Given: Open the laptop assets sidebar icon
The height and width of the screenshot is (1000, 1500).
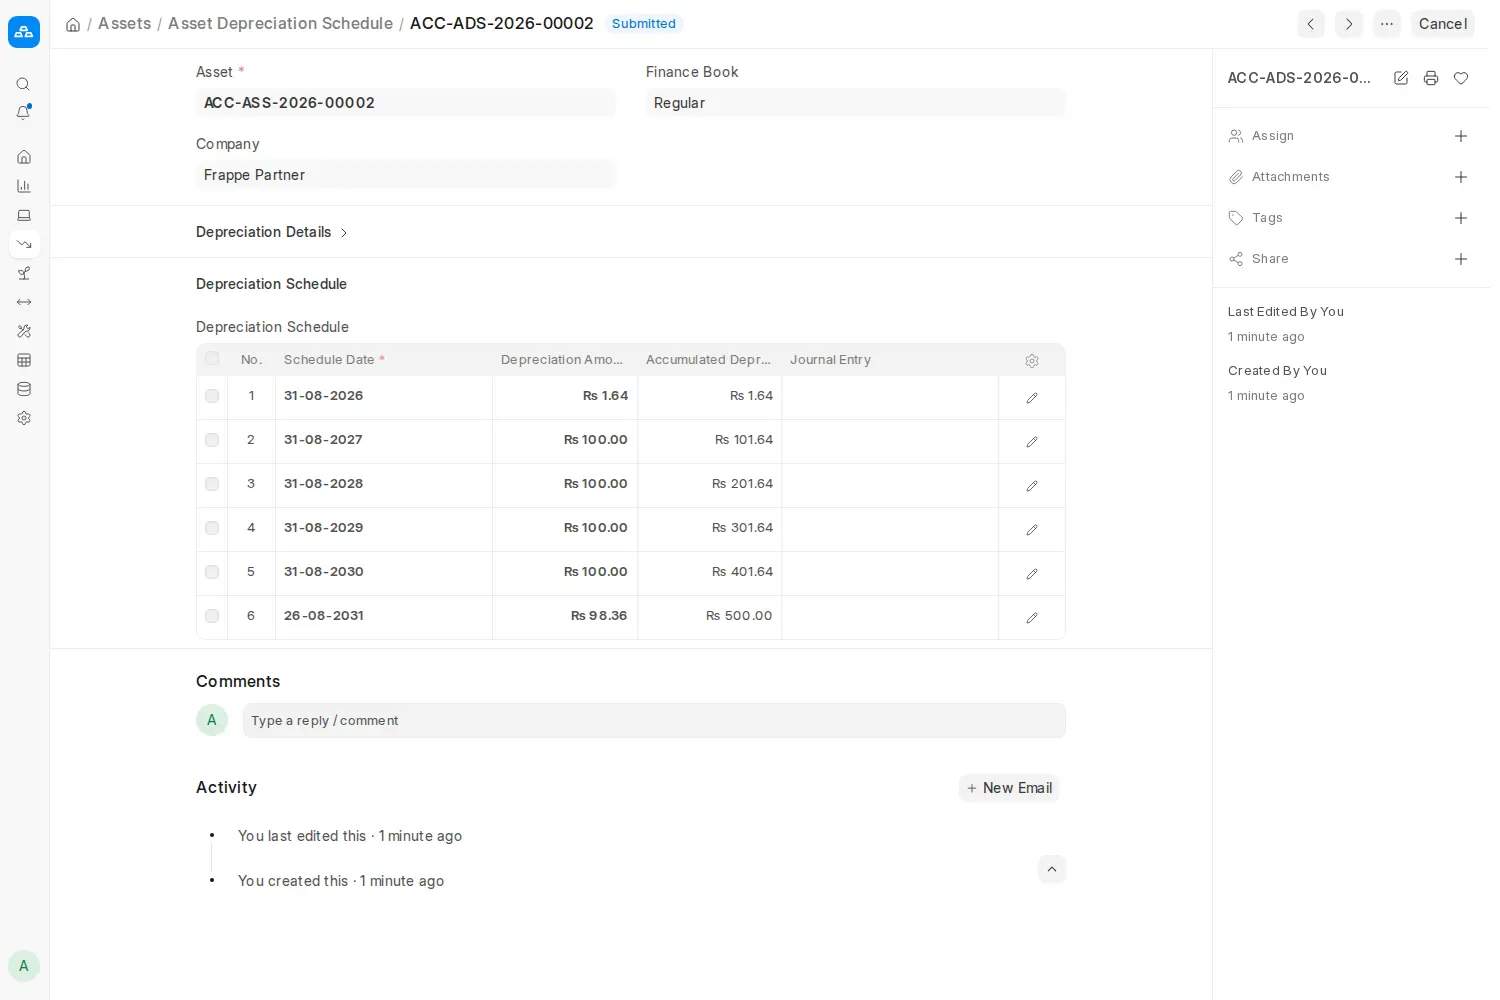Looking at the screenshot, I should point(24,215).
